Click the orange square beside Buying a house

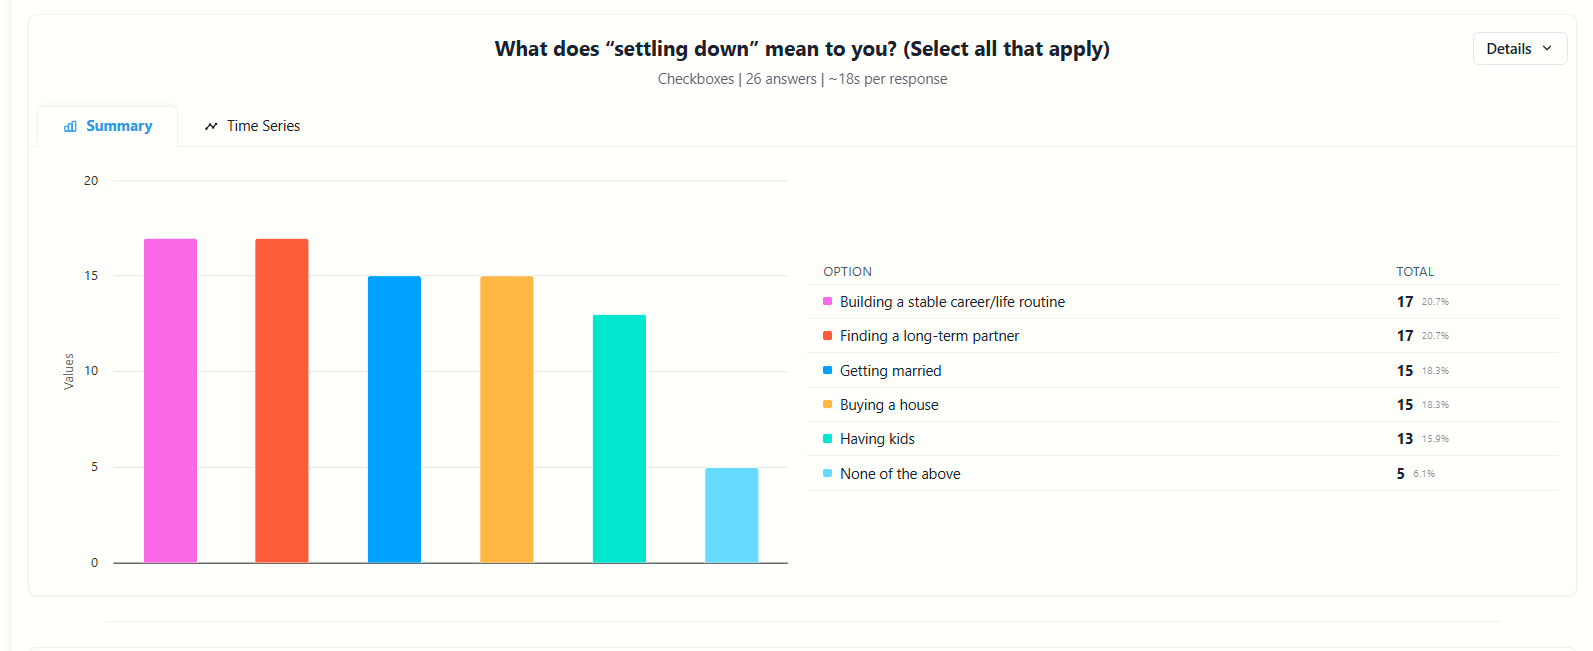tap(826, 404)
